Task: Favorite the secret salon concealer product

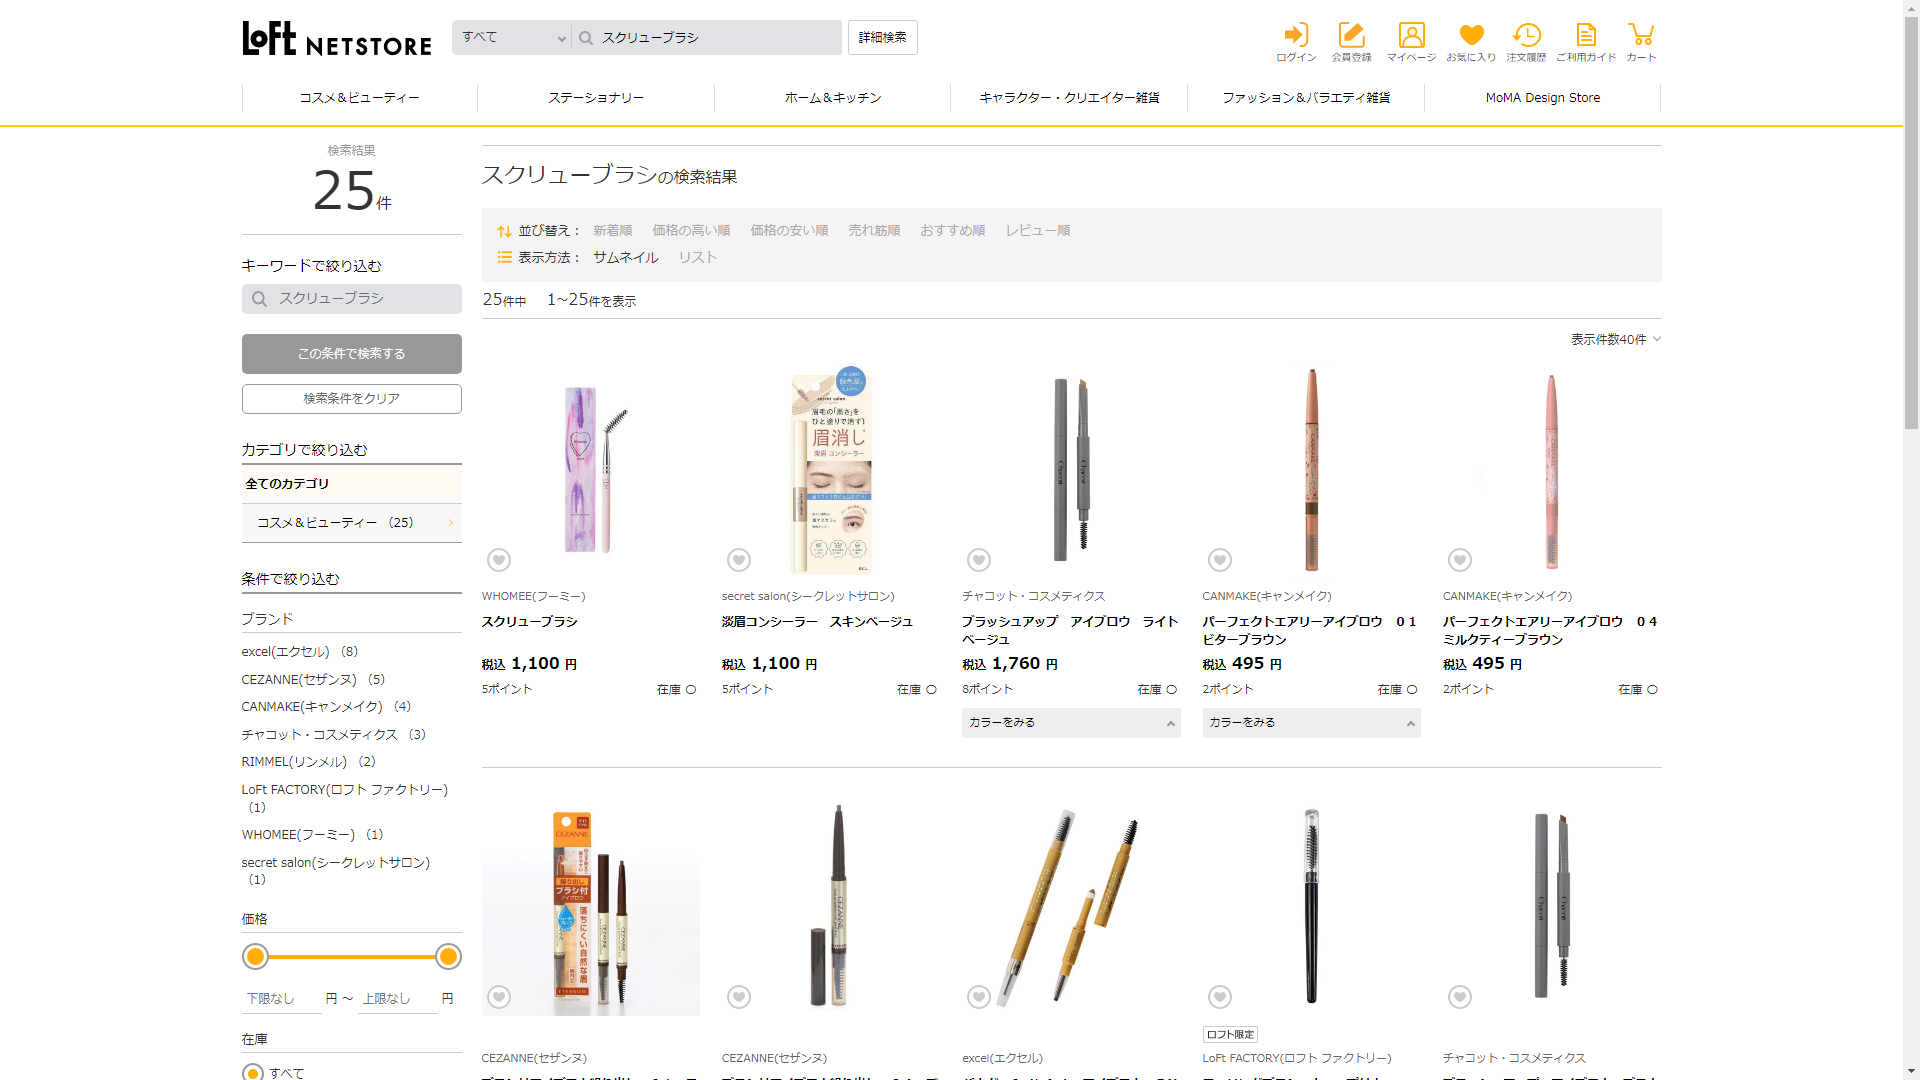Action: click(x=739, y=560)
